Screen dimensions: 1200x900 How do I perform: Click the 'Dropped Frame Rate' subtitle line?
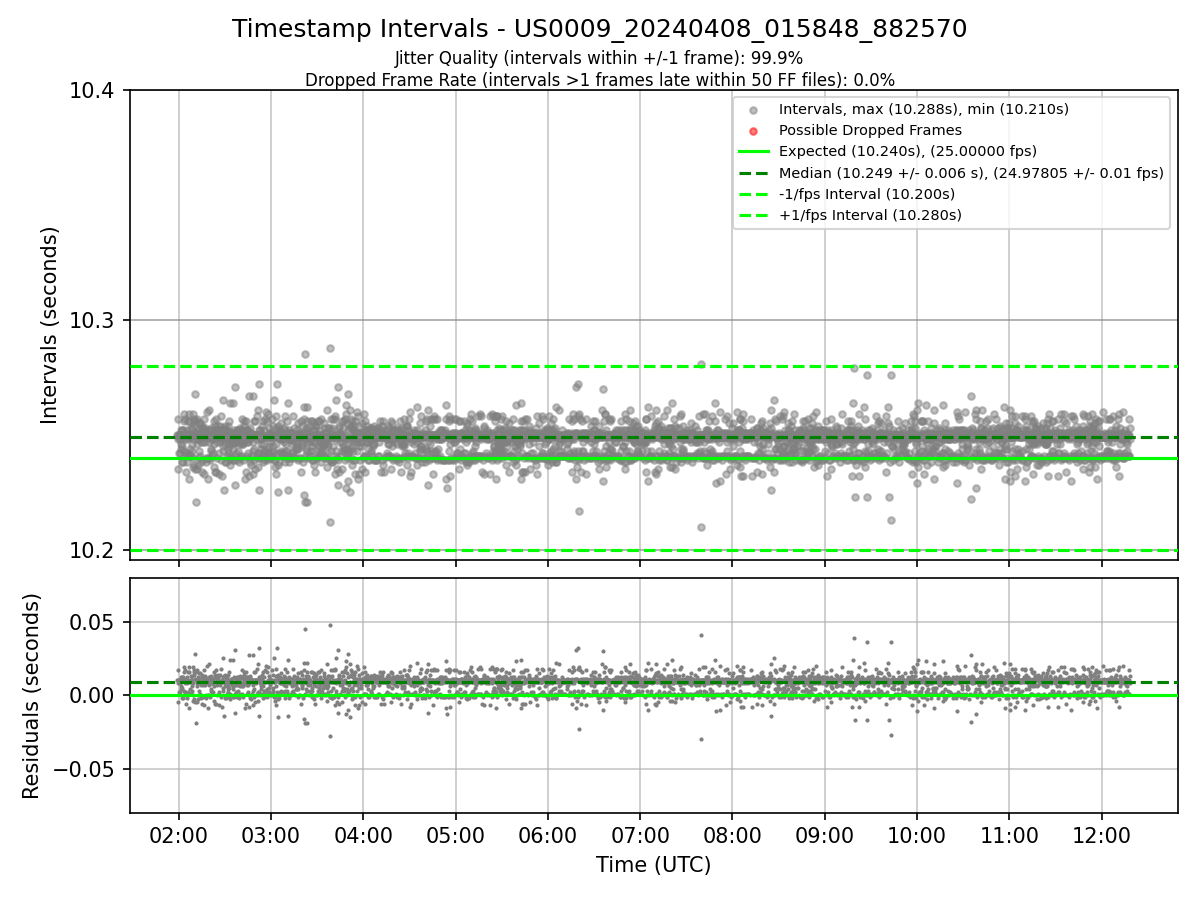pyautogui.click(x=599, y=80)
